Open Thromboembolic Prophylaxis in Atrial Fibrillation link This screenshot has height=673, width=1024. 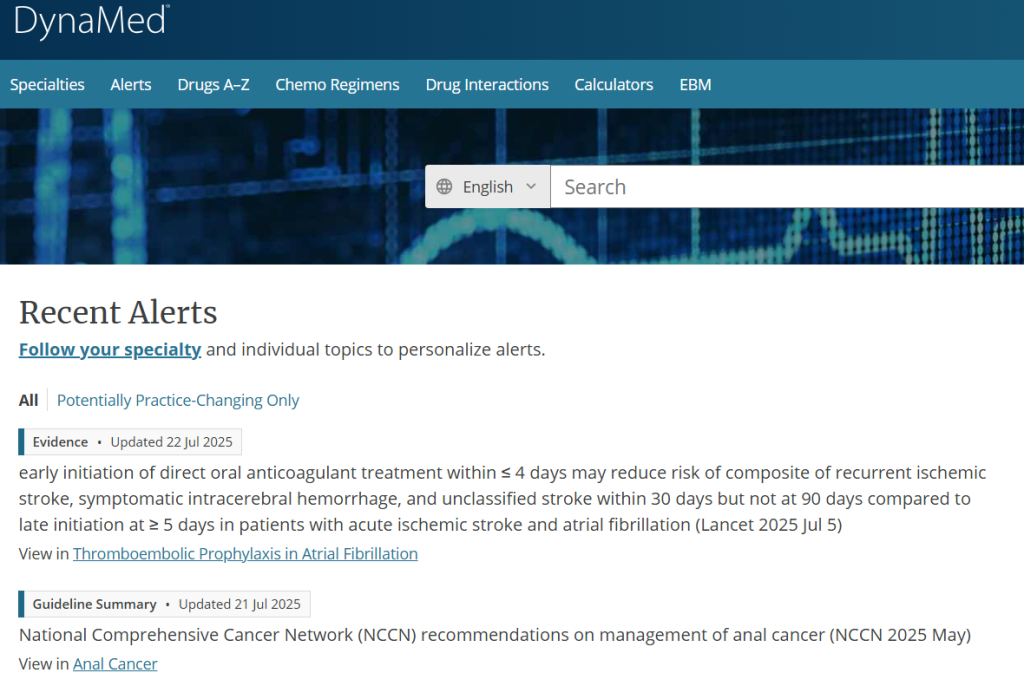click(246, 554)
